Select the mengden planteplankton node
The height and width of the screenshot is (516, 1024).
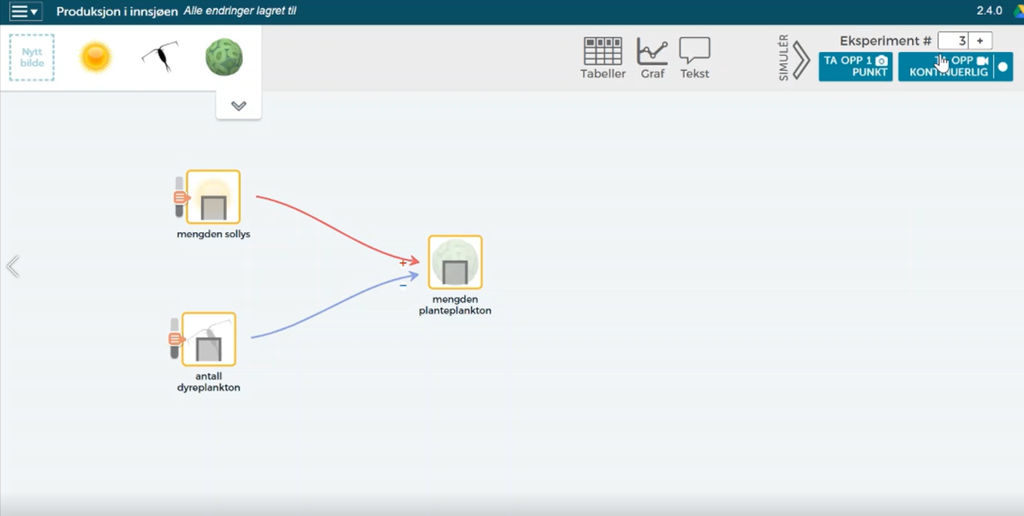[455, 263]
